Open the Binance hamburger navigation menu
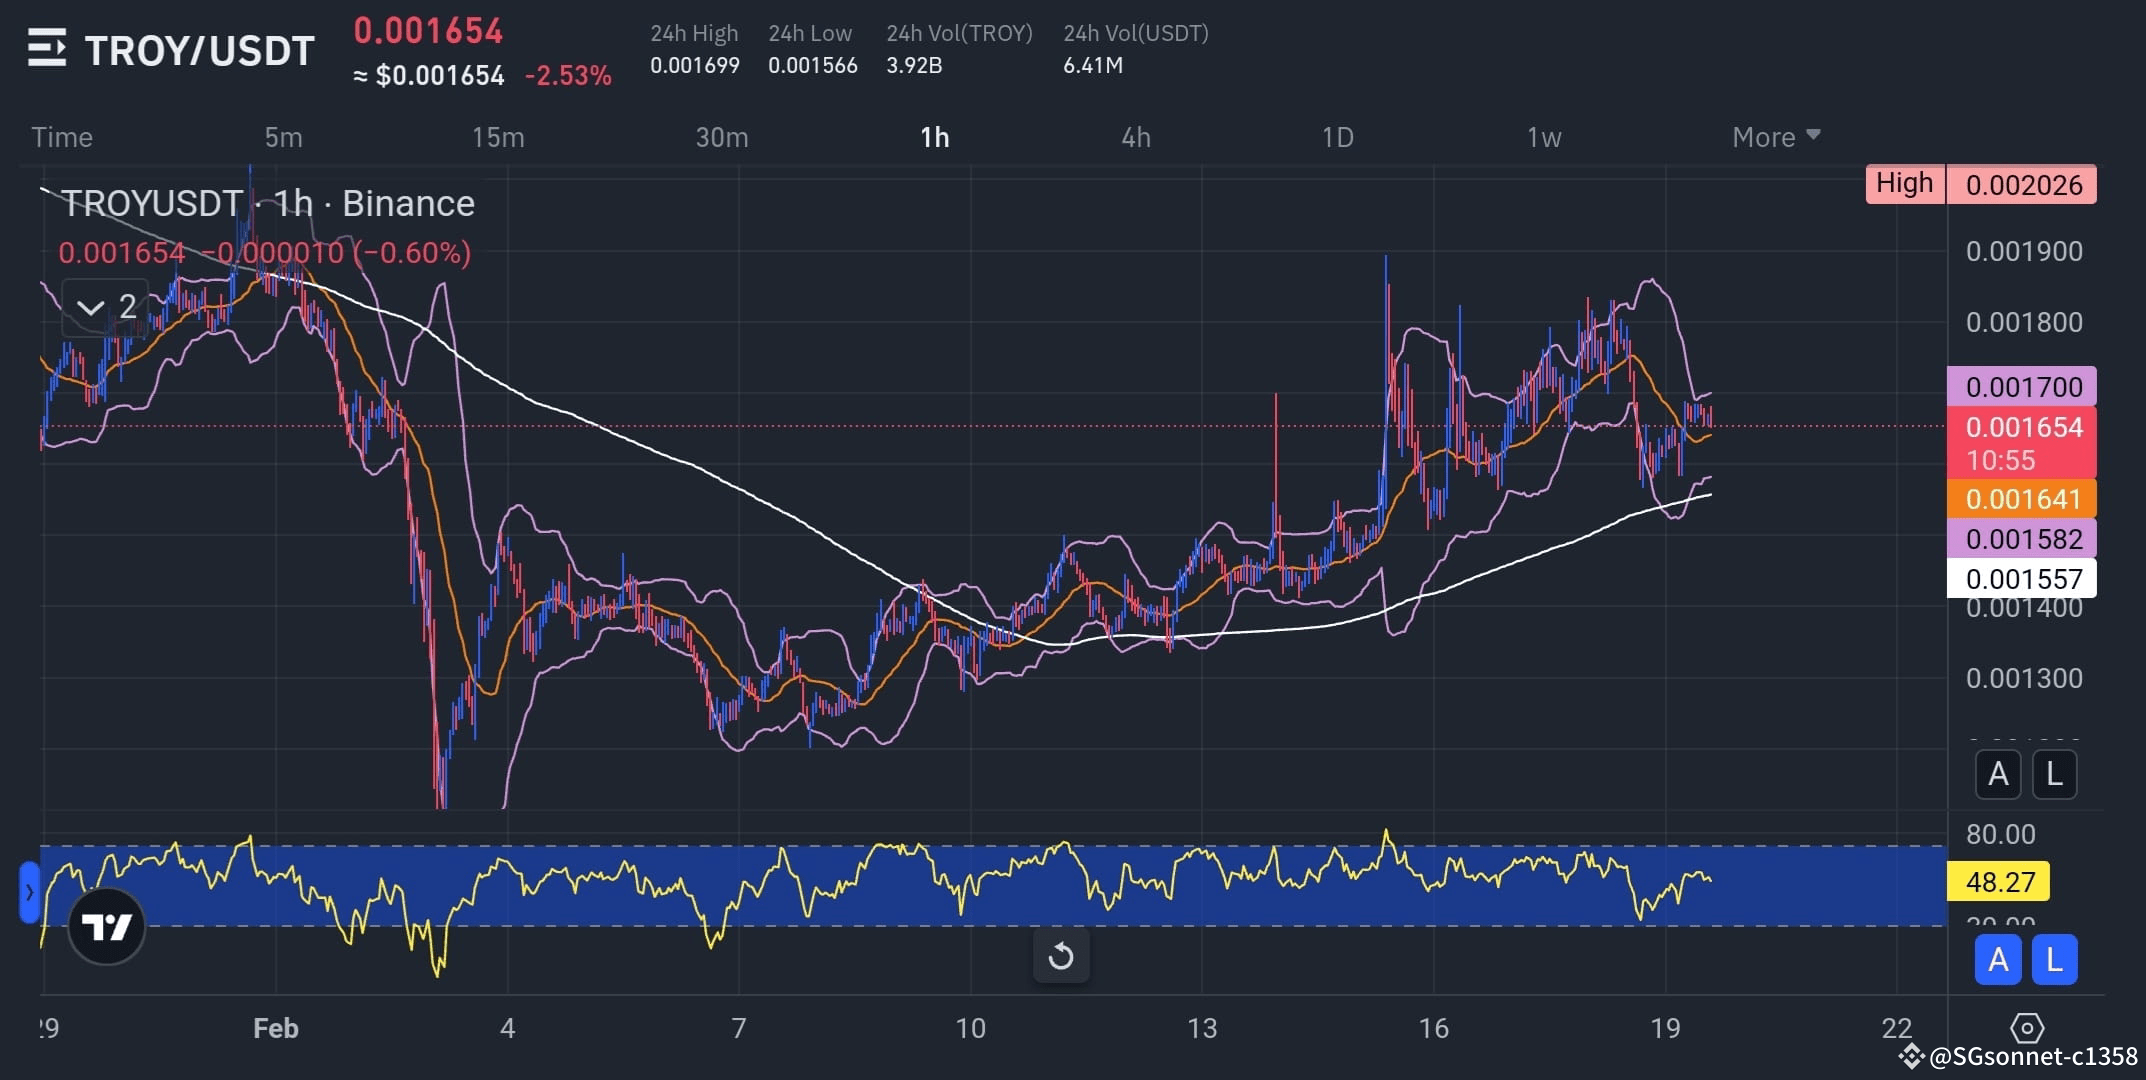This screenshot has height=1080, width=2146. (47, 48)
